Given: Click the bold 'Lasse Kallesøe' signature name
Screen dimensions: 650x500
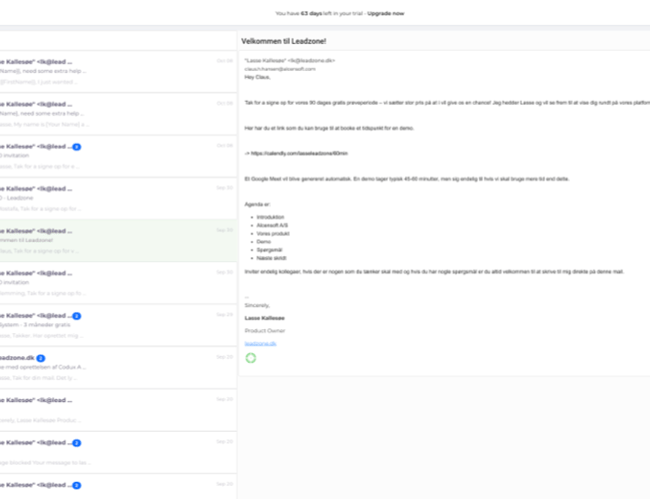Looking at the screenshot, I should [x=264, y=318].
